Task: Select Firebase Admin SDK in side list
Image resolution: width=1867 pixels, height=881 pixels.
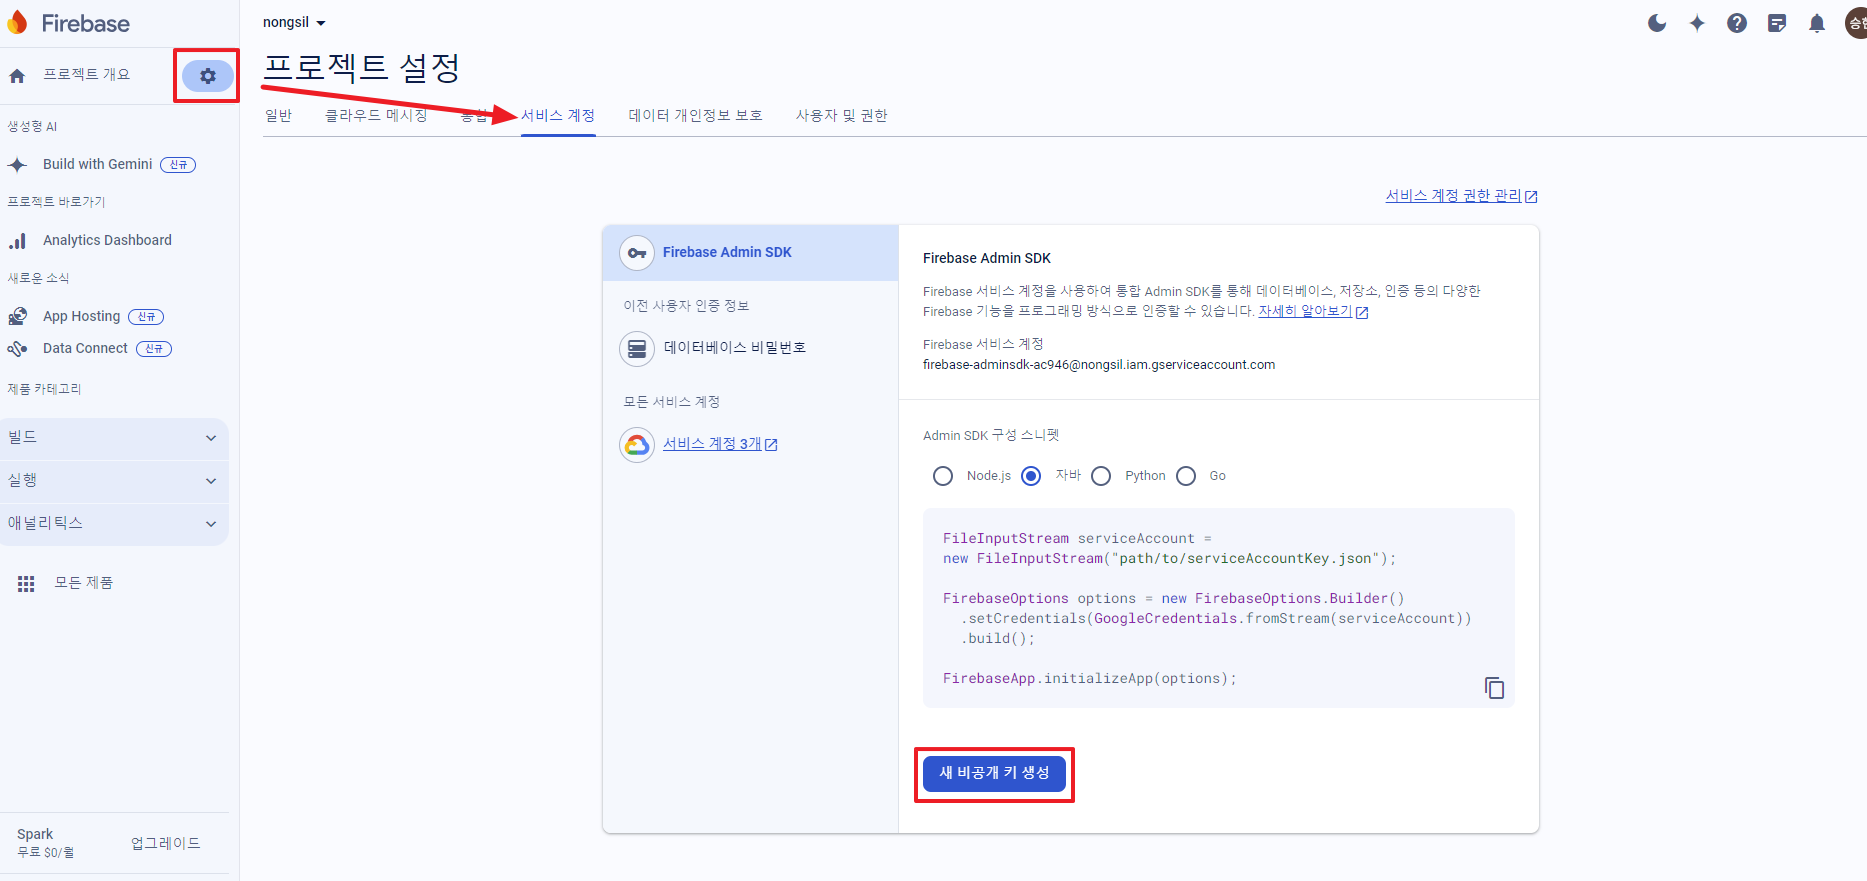Action: point(750,253)
